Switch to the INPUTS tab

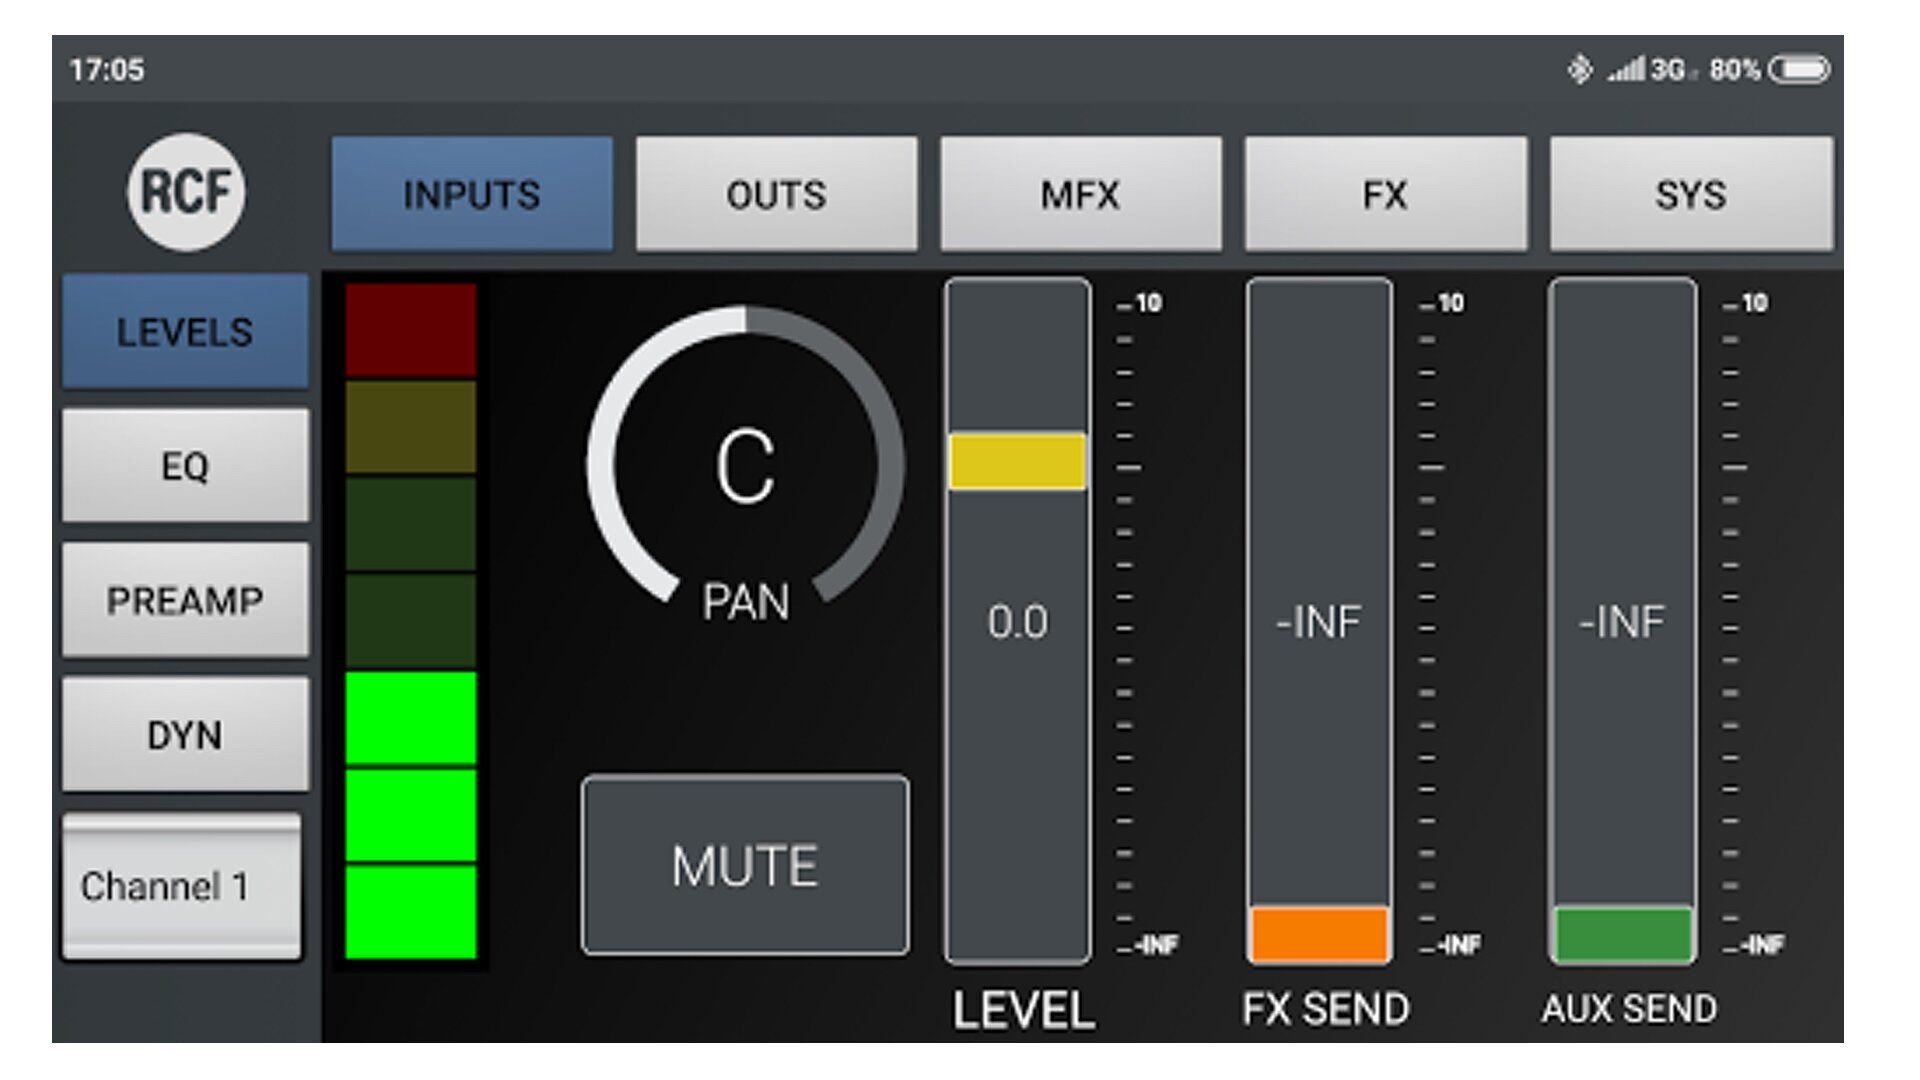tap(472, 193)
